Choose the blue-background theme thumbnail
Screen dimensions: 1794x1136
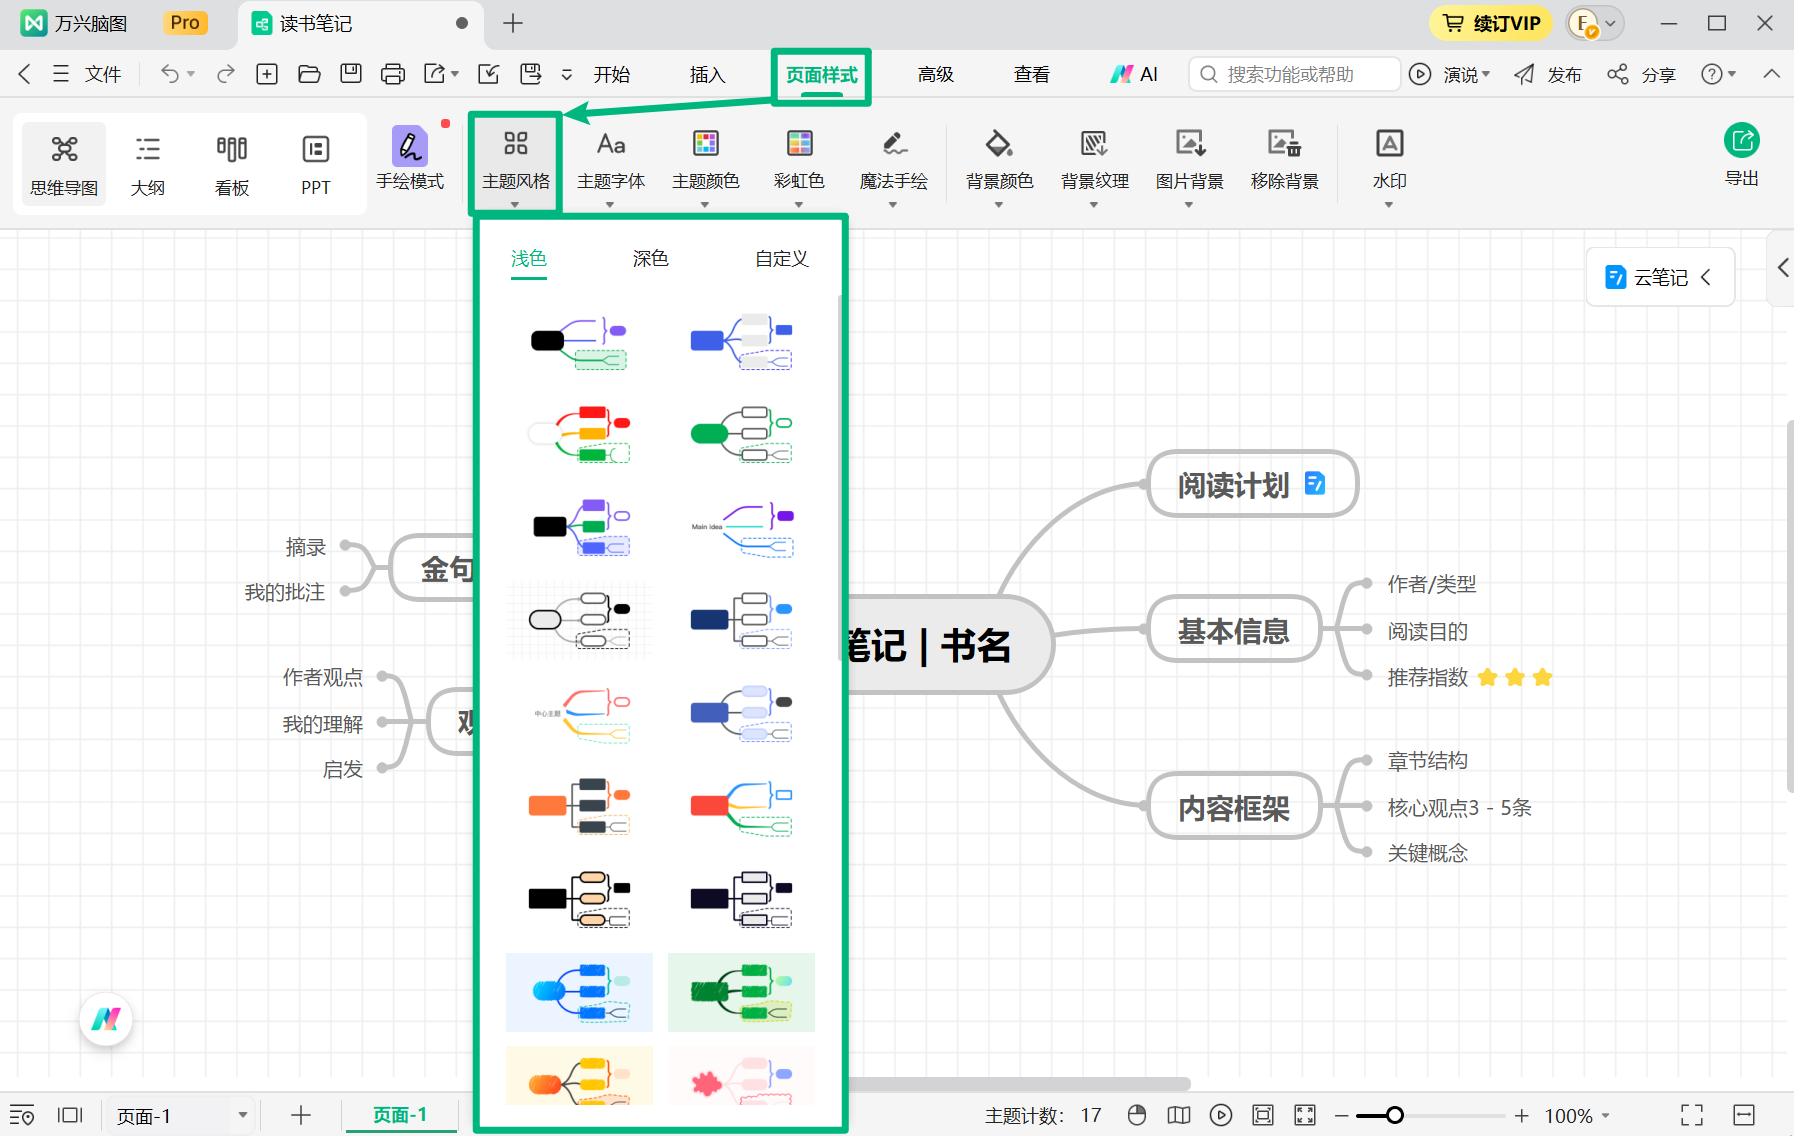click(x=579, y=992)
